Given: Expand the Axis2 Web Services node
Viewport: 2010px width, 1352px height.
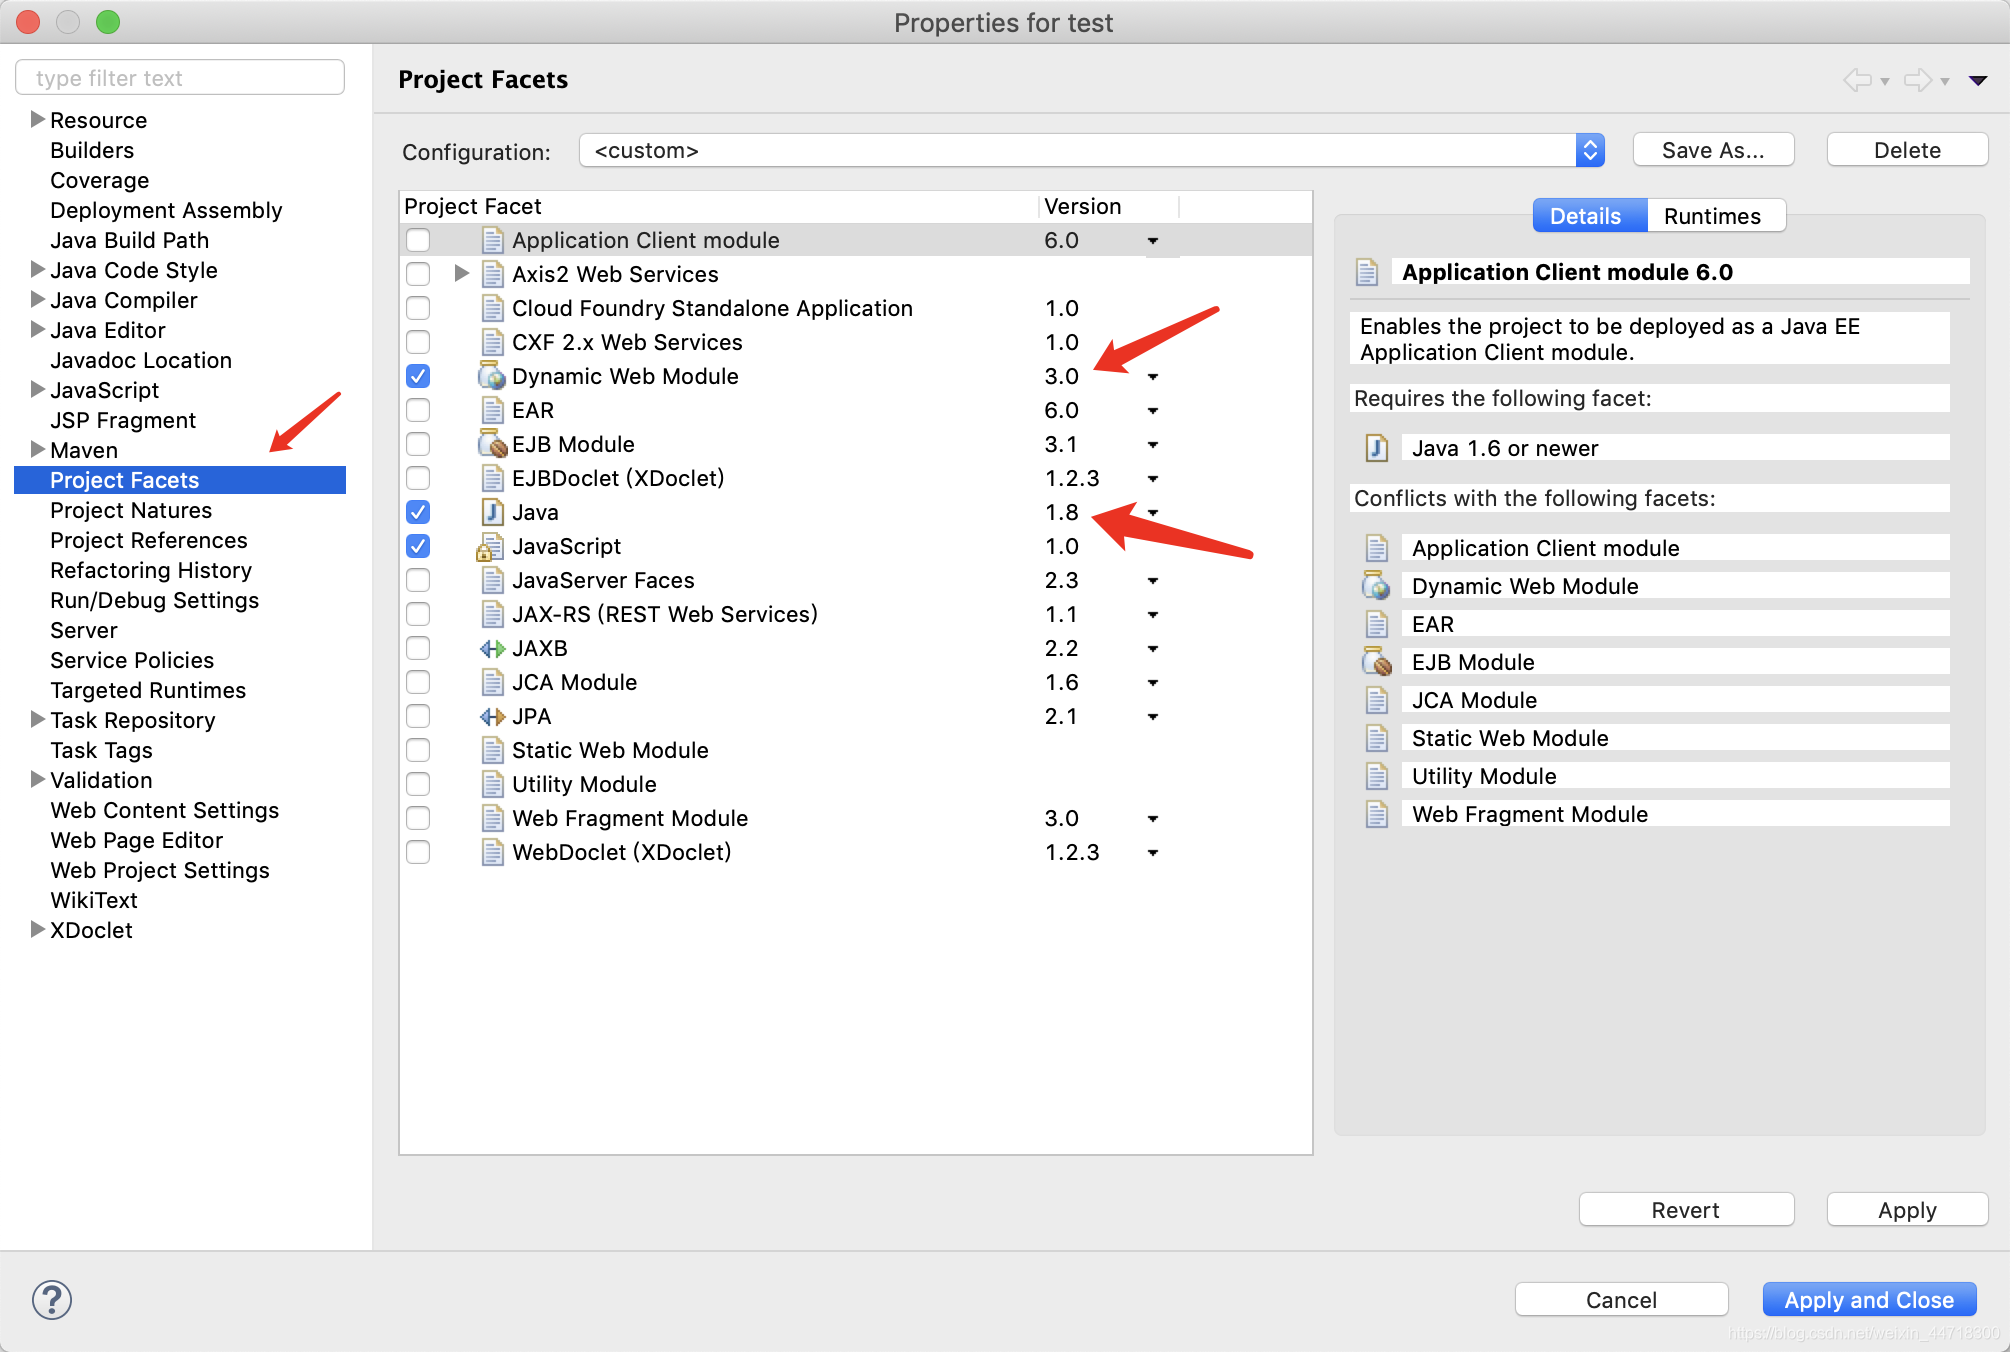Looking at the screenshot, I should click(461, 273).
